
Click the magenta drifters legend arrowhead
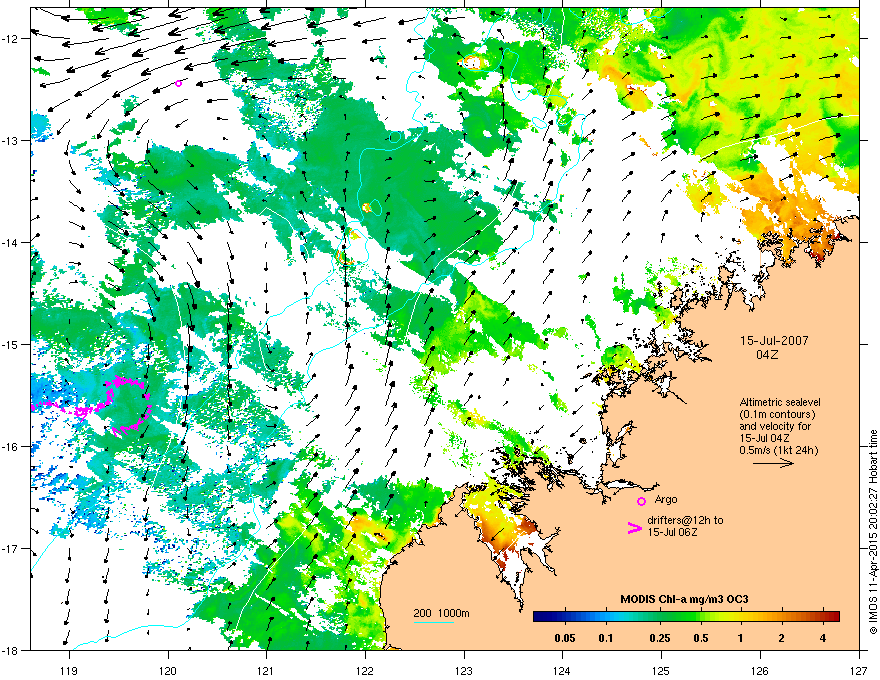click(634, 527)
